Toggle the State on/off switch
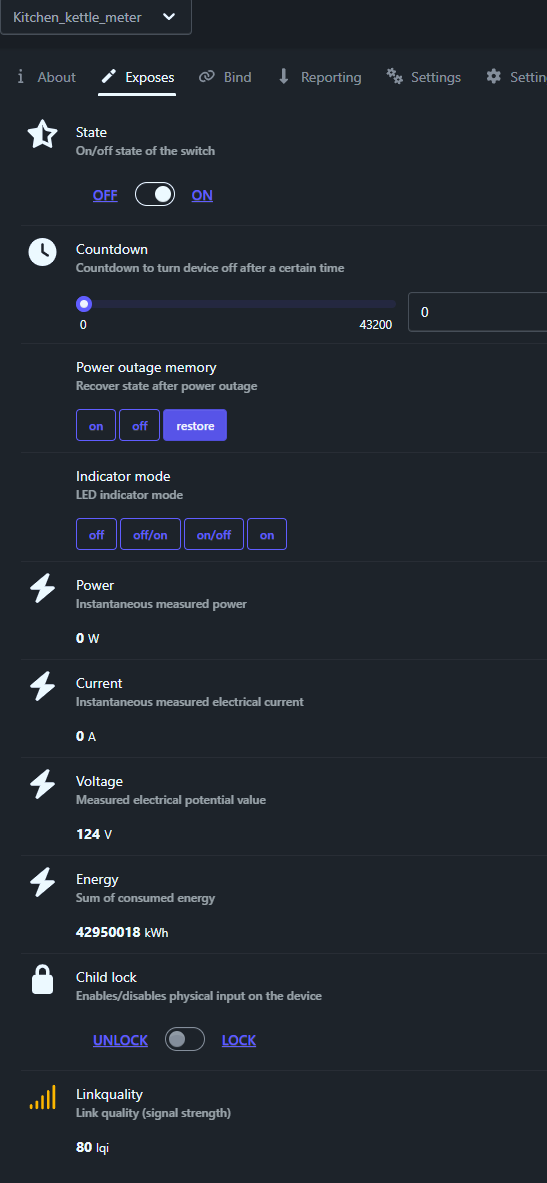This screenshot has width=547, height=1183. pos(155,195)
